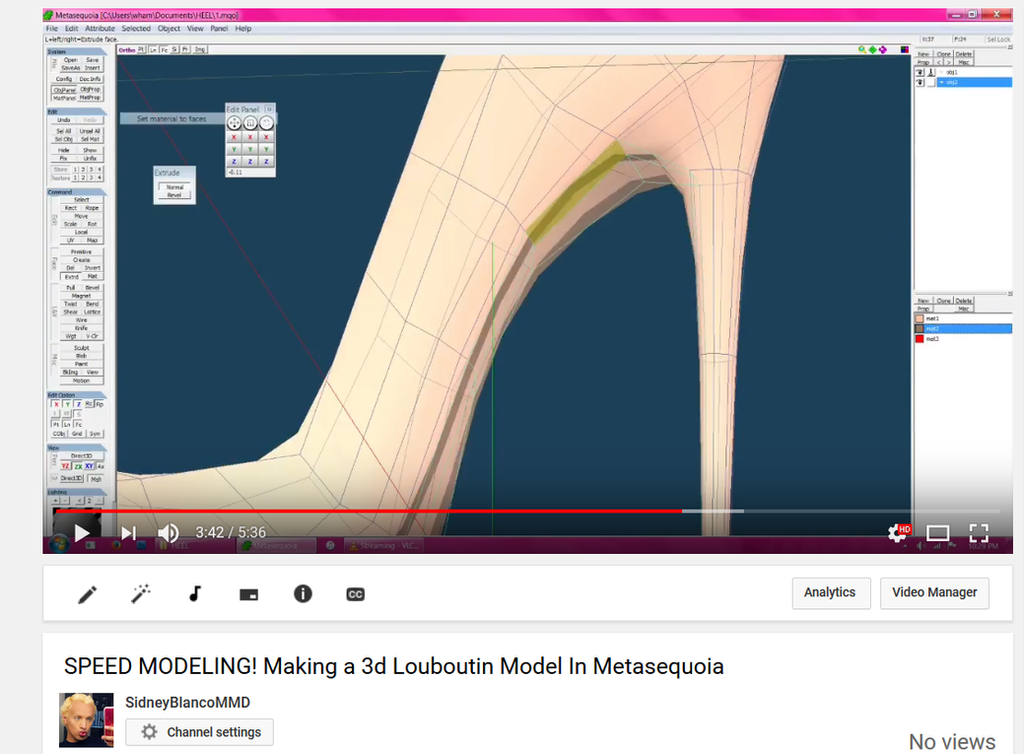Open the Cards info circle icon
The image size is (1024, 754).
point(302,593)
